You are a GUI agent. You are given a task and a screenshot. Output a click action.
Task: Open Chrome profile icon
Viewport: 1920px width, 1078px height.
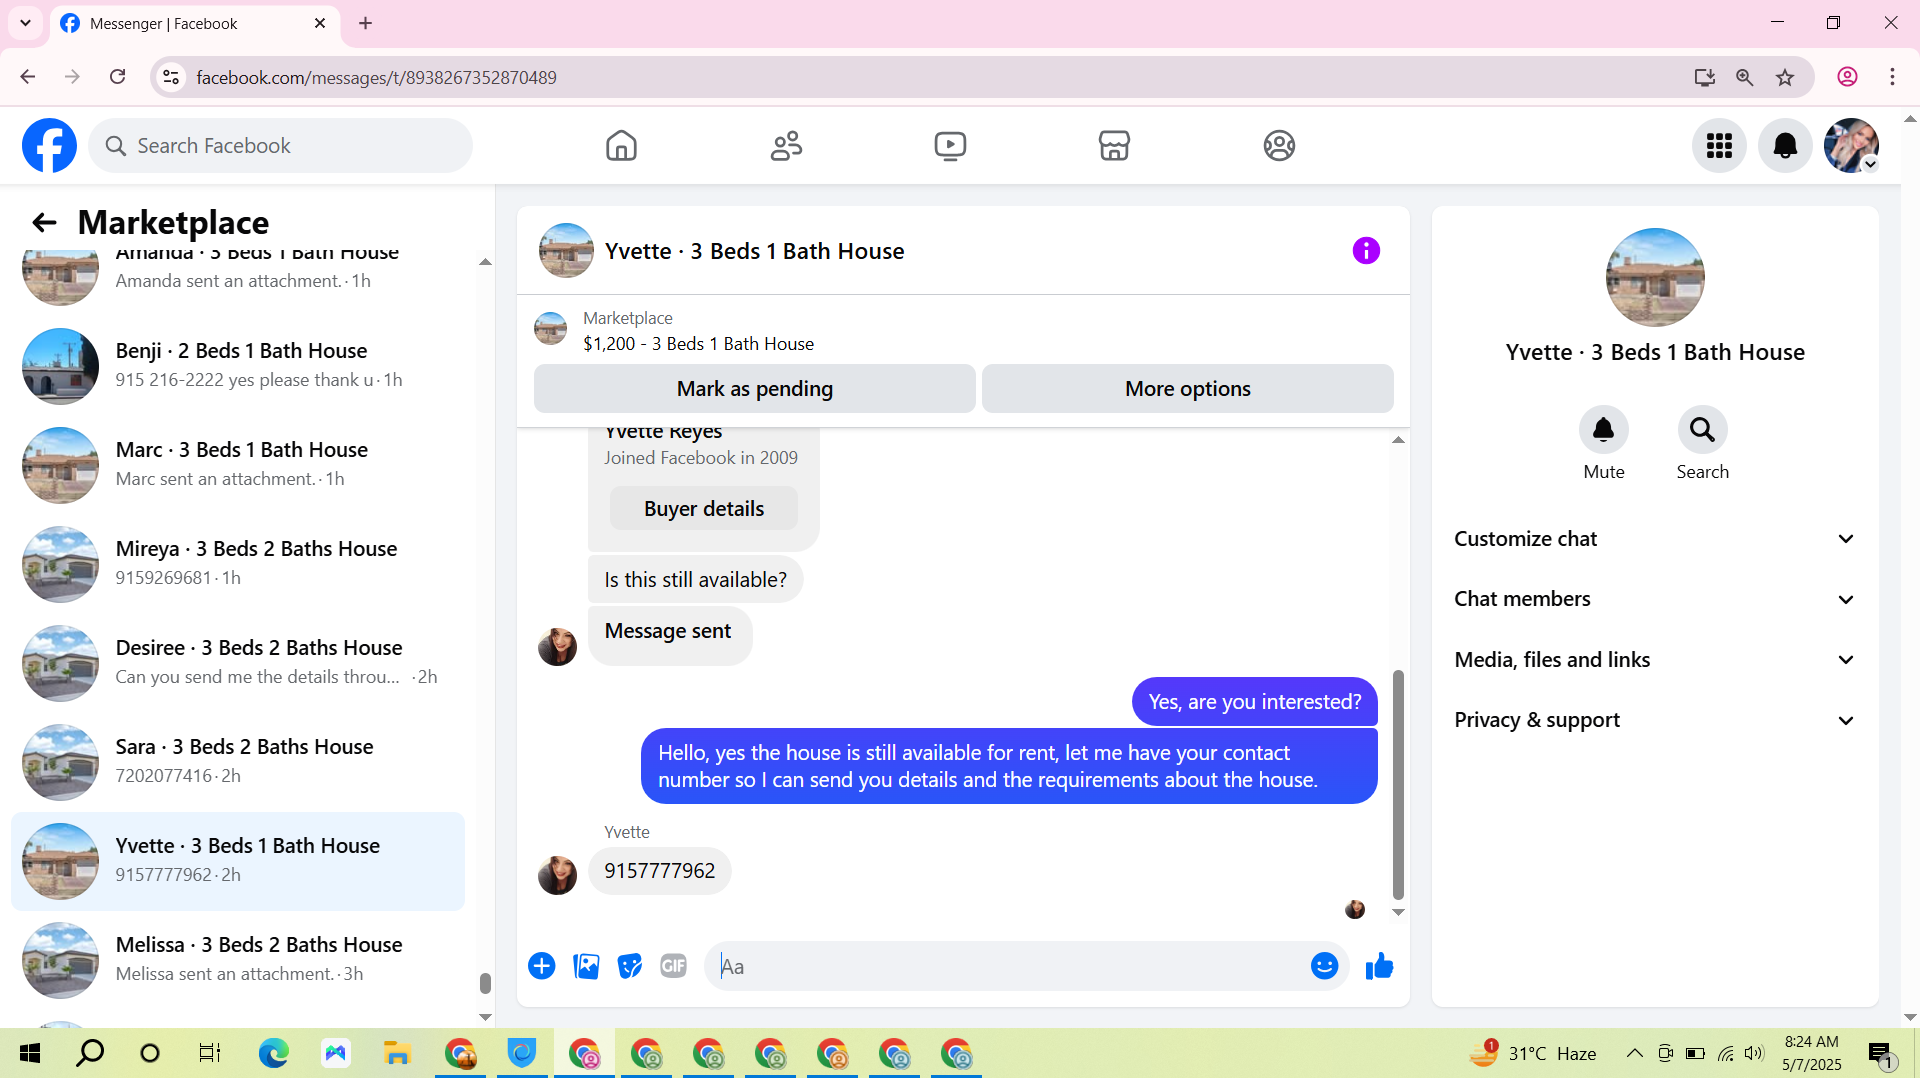(x=1848, y=77)
